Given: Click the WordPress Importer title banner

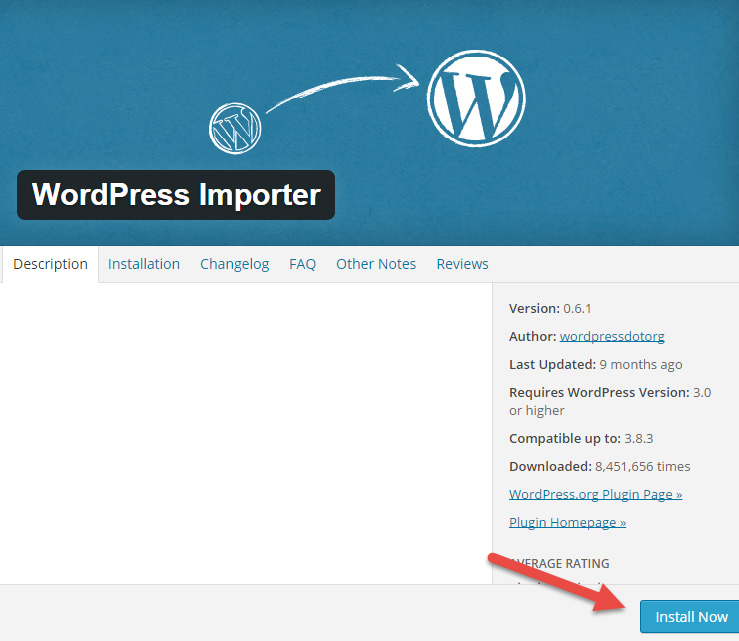Looking at the screenshot, I should 176,195.
